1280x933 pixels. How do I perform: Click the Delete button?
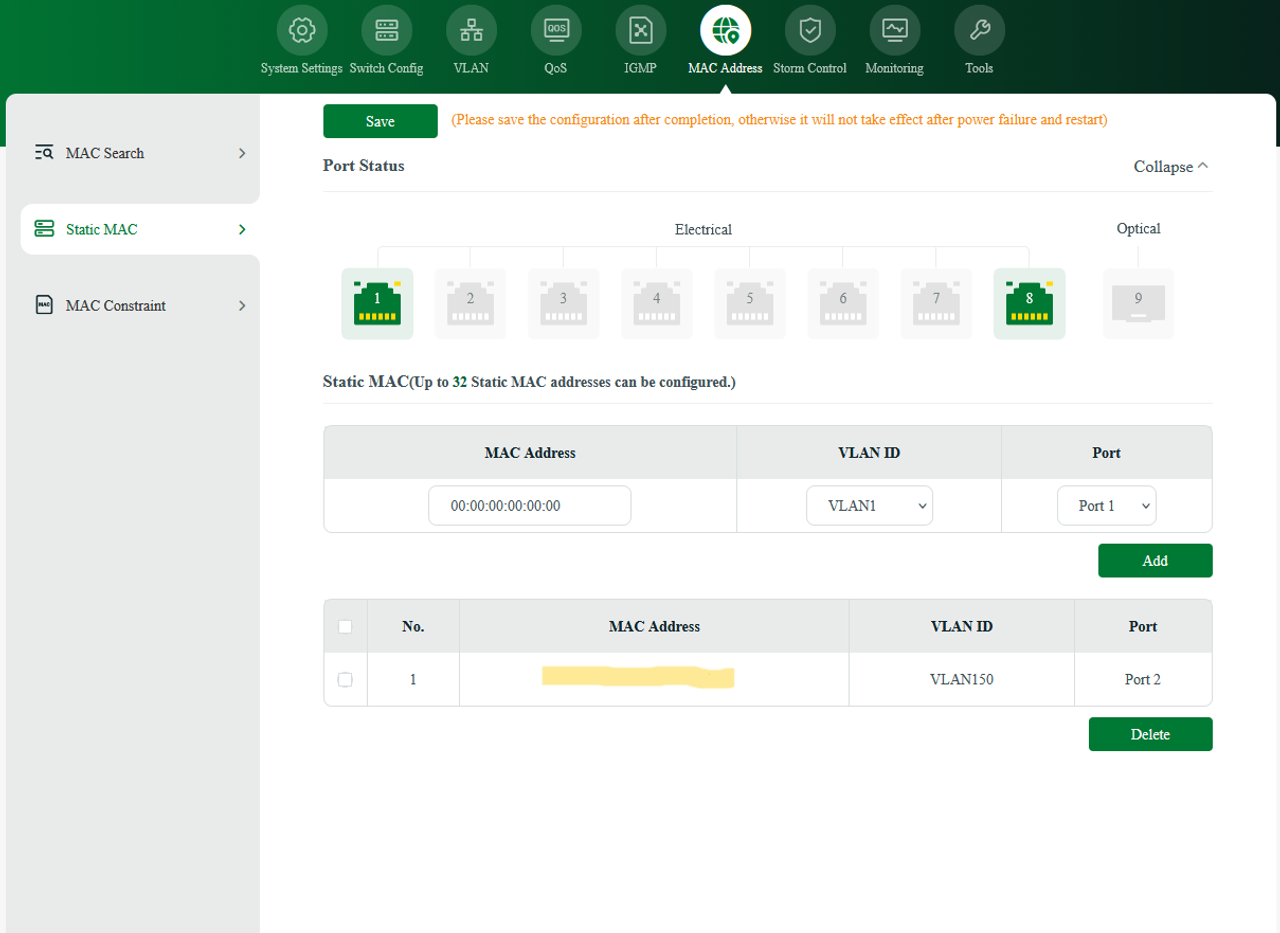pyautogui.click(x=1150, y=734)
